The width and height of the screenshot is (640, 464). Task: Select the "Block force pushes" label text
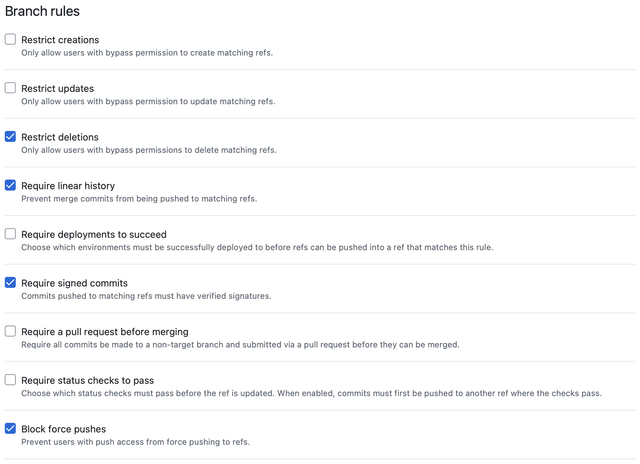click(x=64, y=429)
